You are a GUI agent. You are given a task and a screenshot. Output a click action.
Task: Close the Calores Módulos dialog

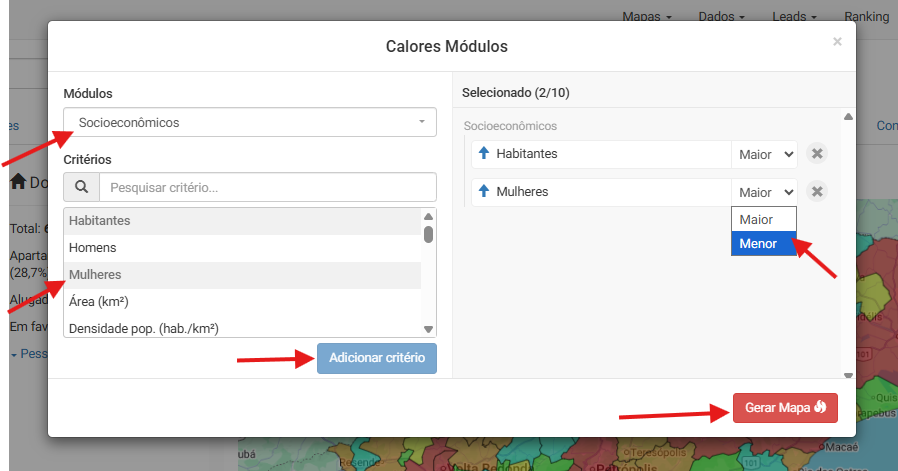tap(837, 42)
